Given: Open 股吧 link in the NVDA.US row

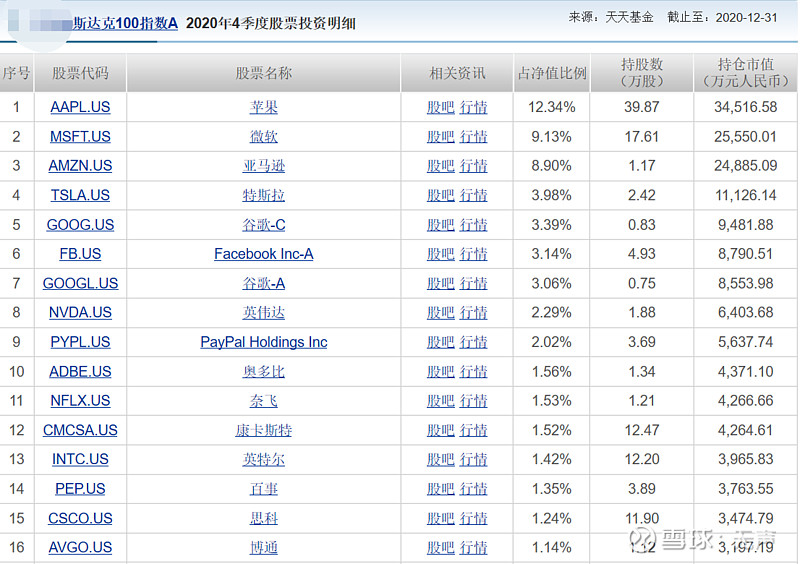Looking at the screenshot, I should tap(441, 313).
